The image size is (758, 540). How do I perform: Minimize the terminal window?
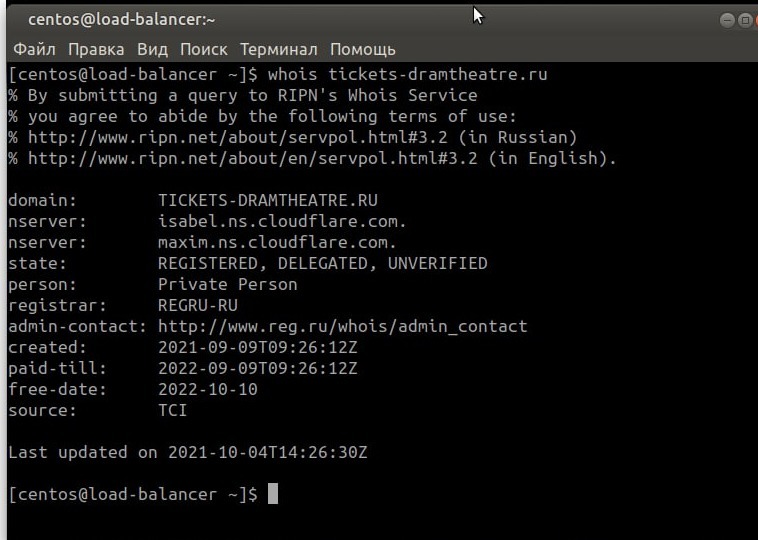tap(726, 20)
